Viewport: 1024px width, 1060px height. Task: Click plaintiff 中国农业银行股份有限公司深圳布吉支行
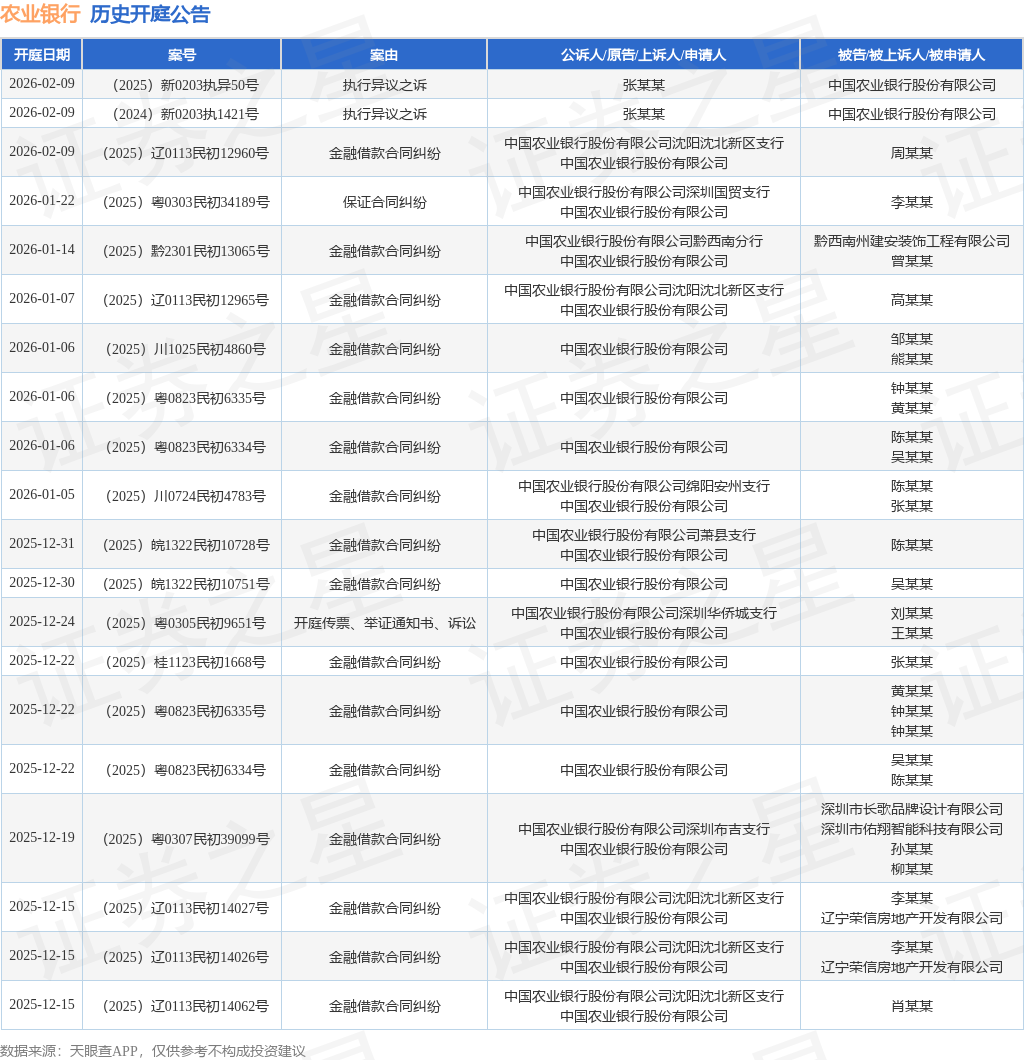tap(643, 829)
